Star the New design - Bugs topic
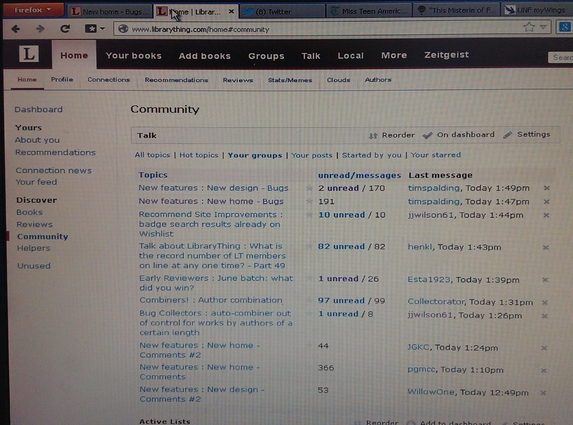Viewport: 573px width, 425px height. [x=309, y=188]
